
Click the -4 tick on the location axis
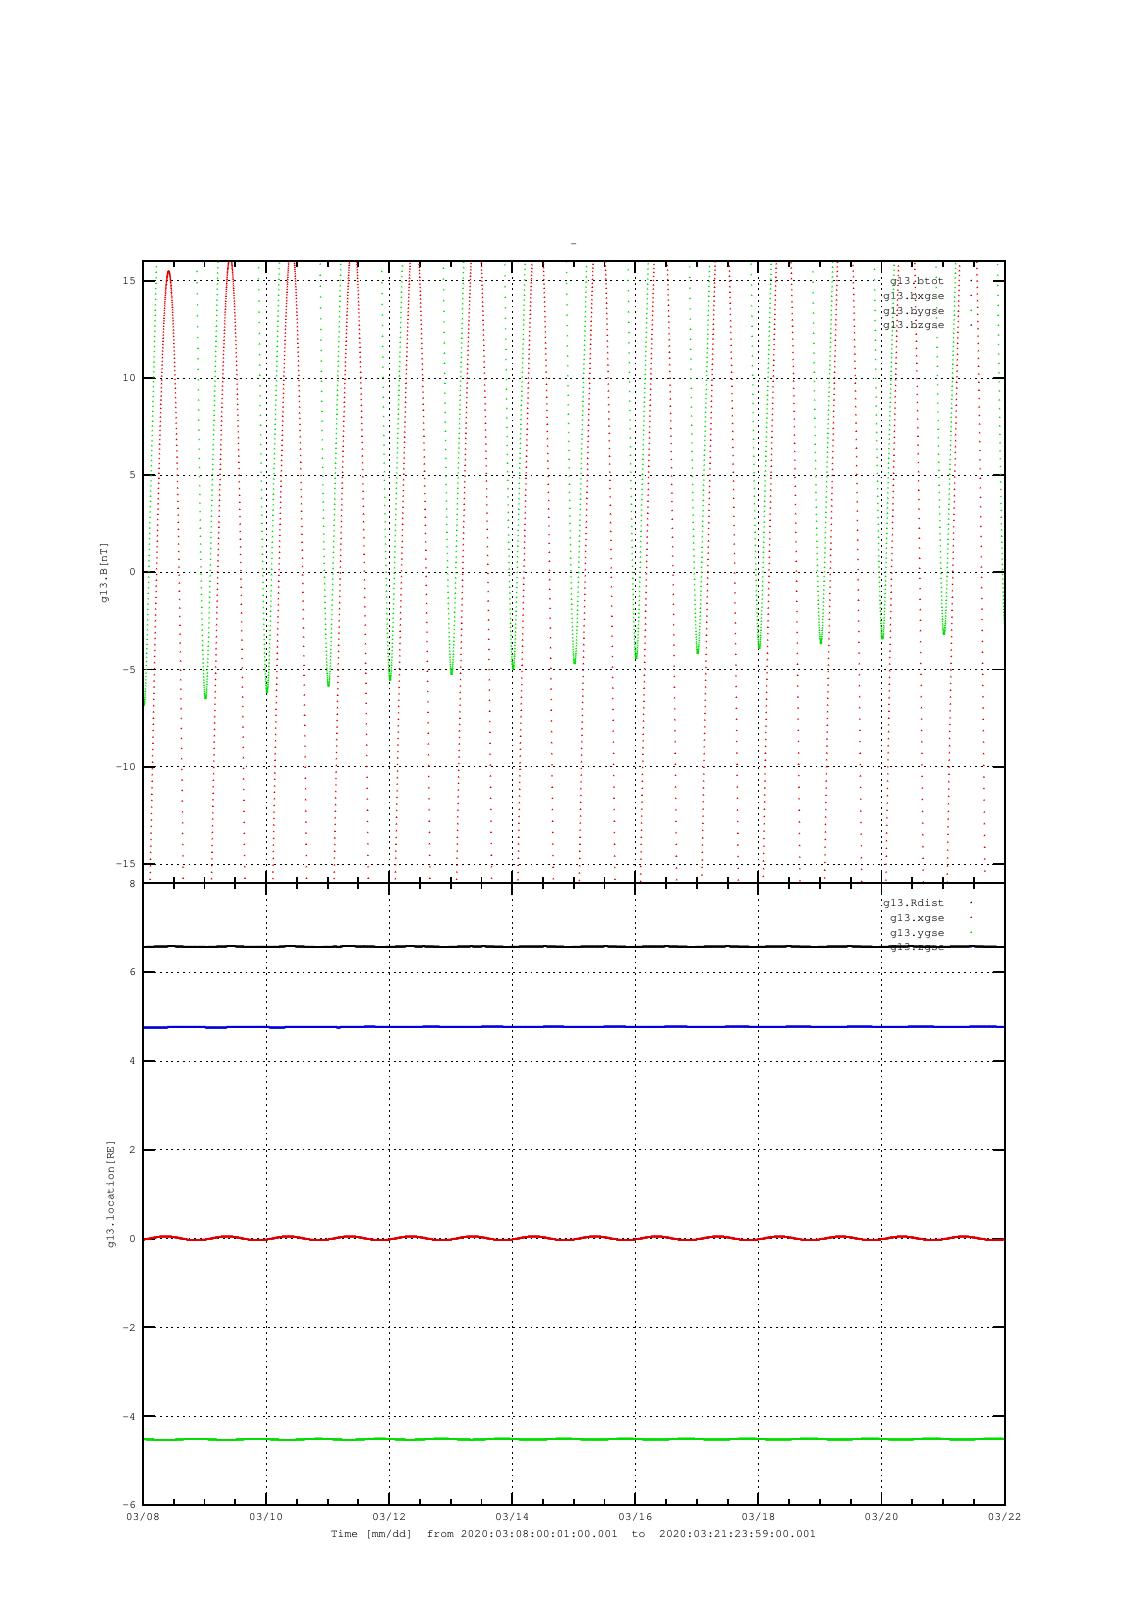click(130, 1416)
